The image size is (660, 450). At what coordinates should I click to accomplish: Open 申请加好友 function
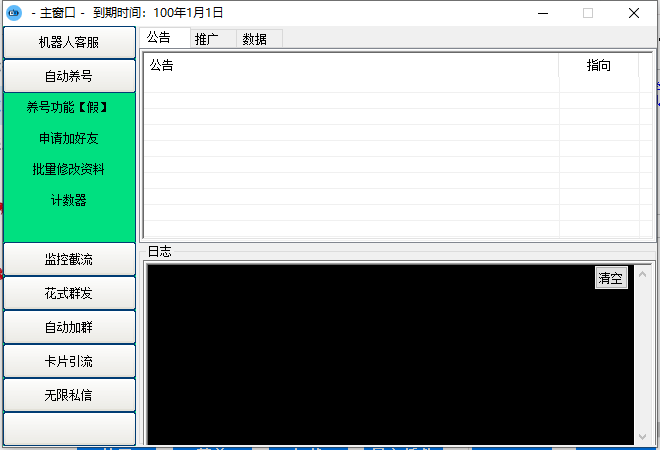point(69,138)
